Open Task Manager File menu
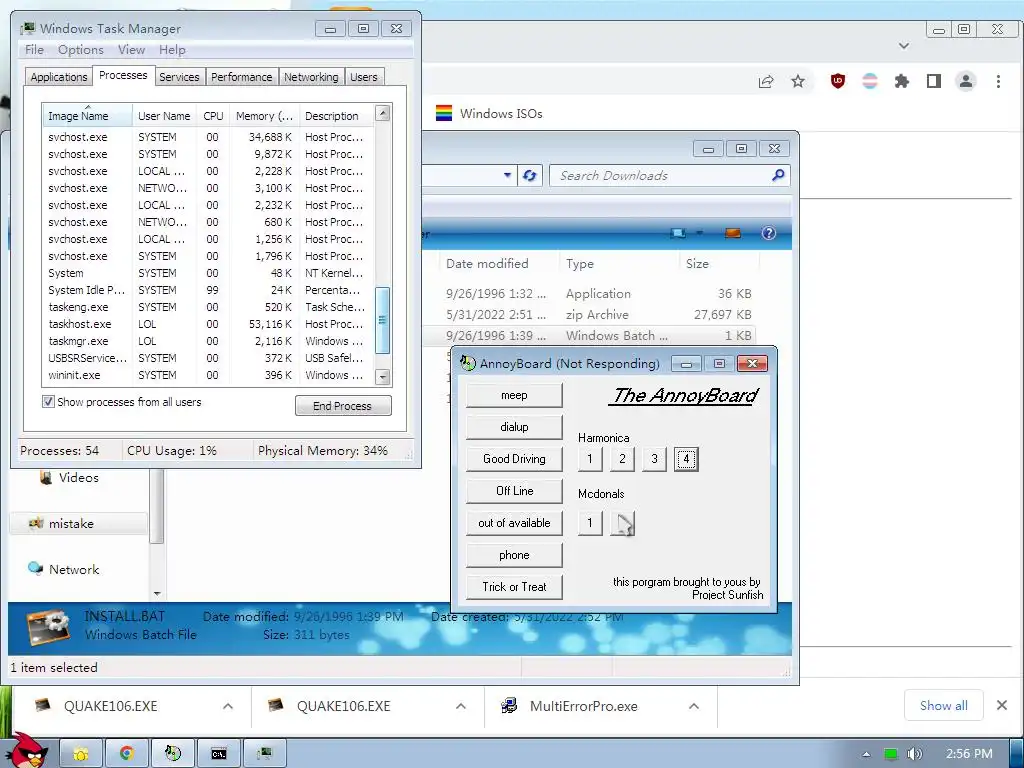1024x768 pixels. point(34,50)
